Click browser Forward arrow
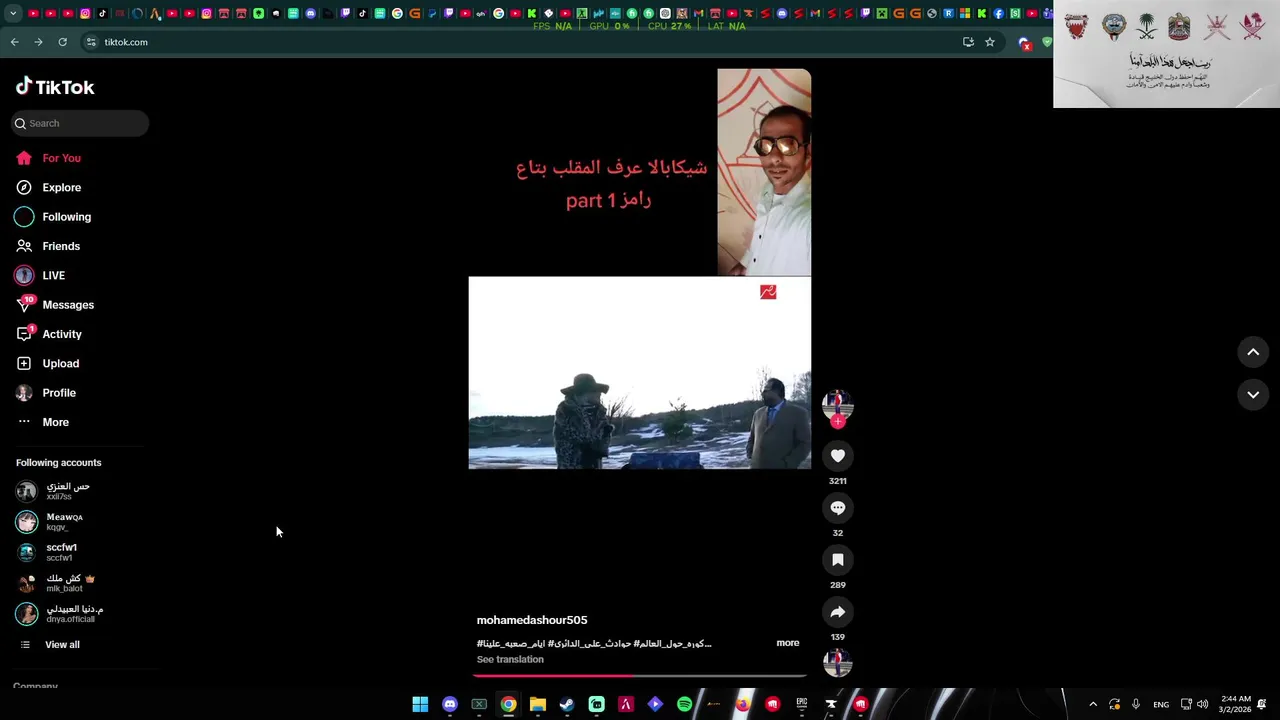The height and width of the screenshot is (720, 1280). pos(38,42)
